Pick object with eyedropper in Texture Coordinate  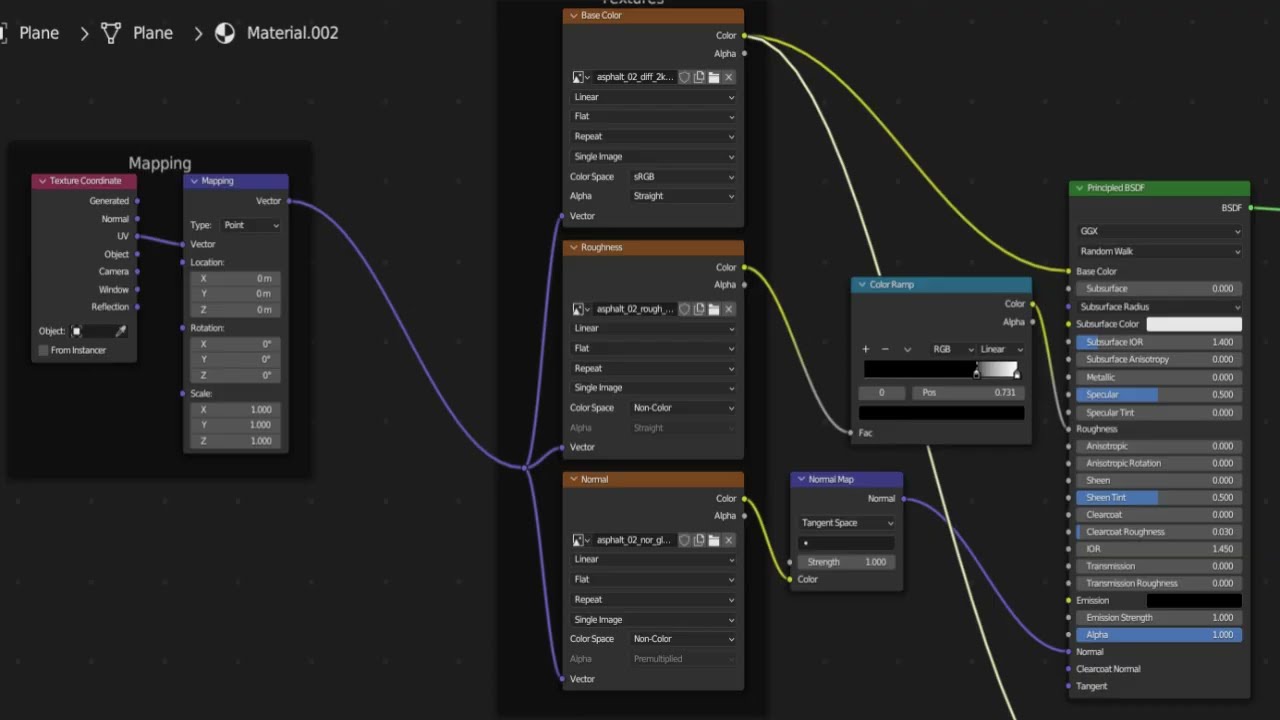coord(122,331)
